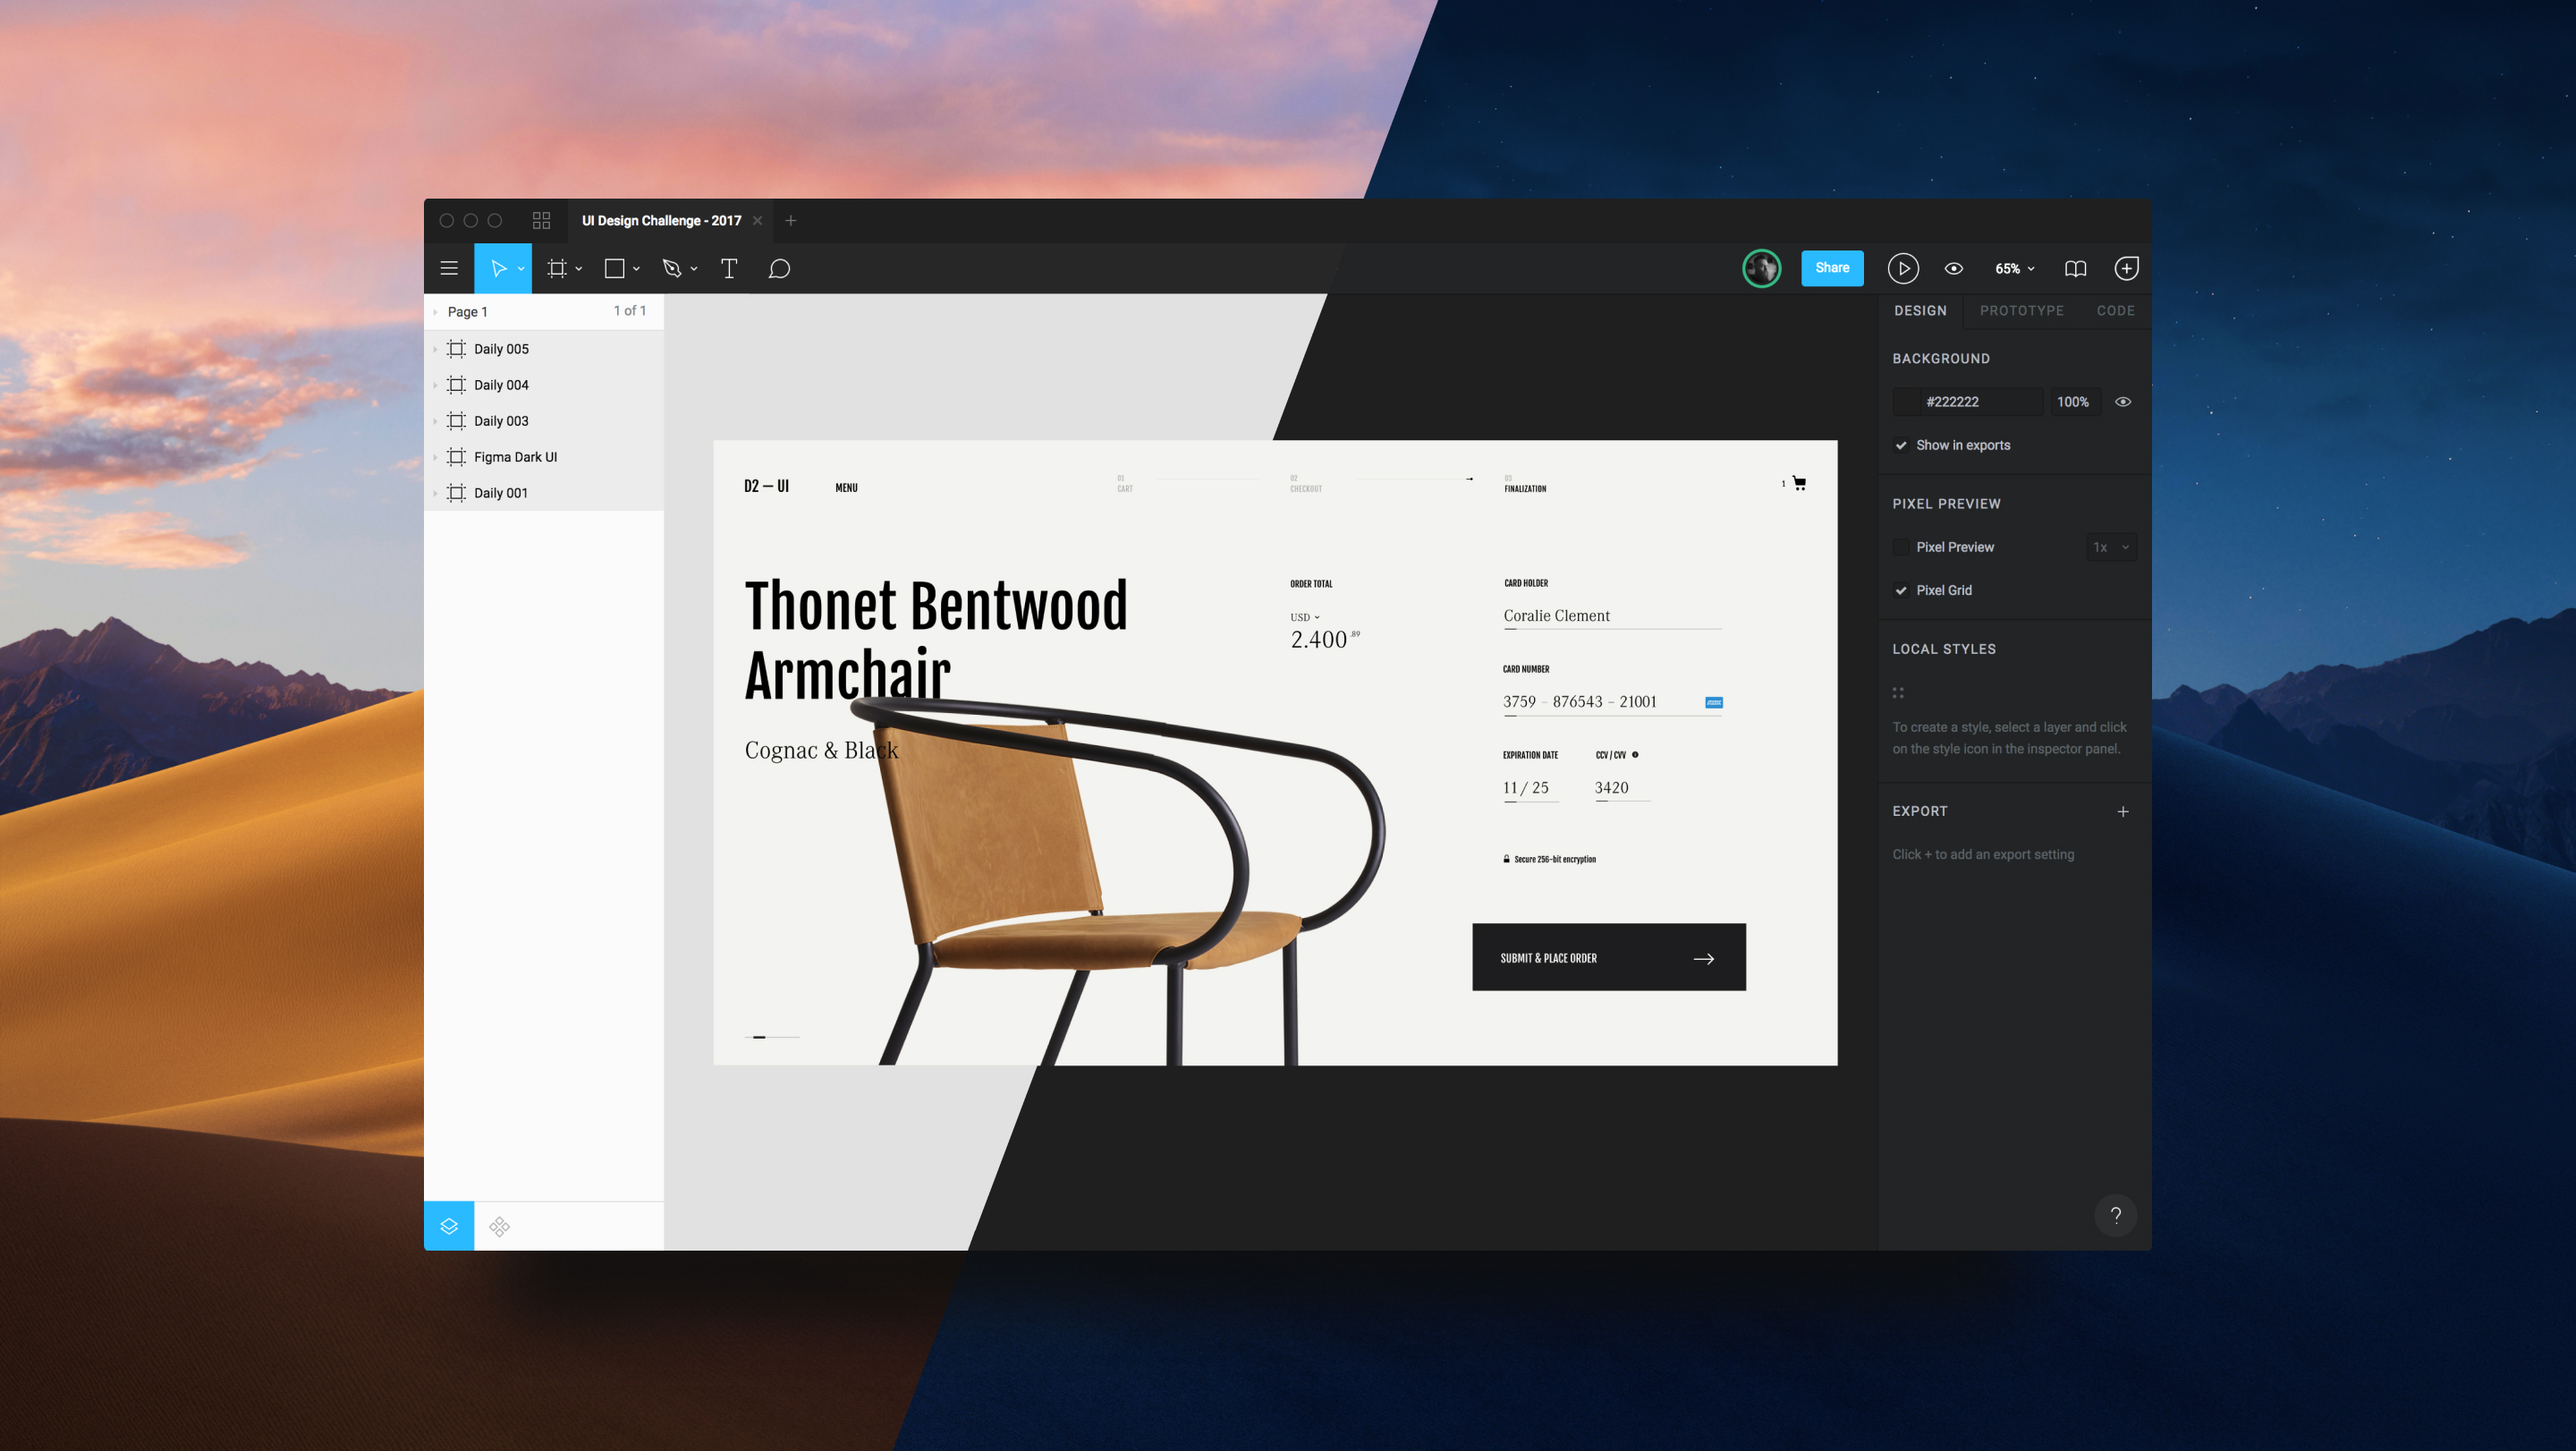Switch to the Components assets panel
This screenshot has height=1451, width=2576.
click(500, 1226)
